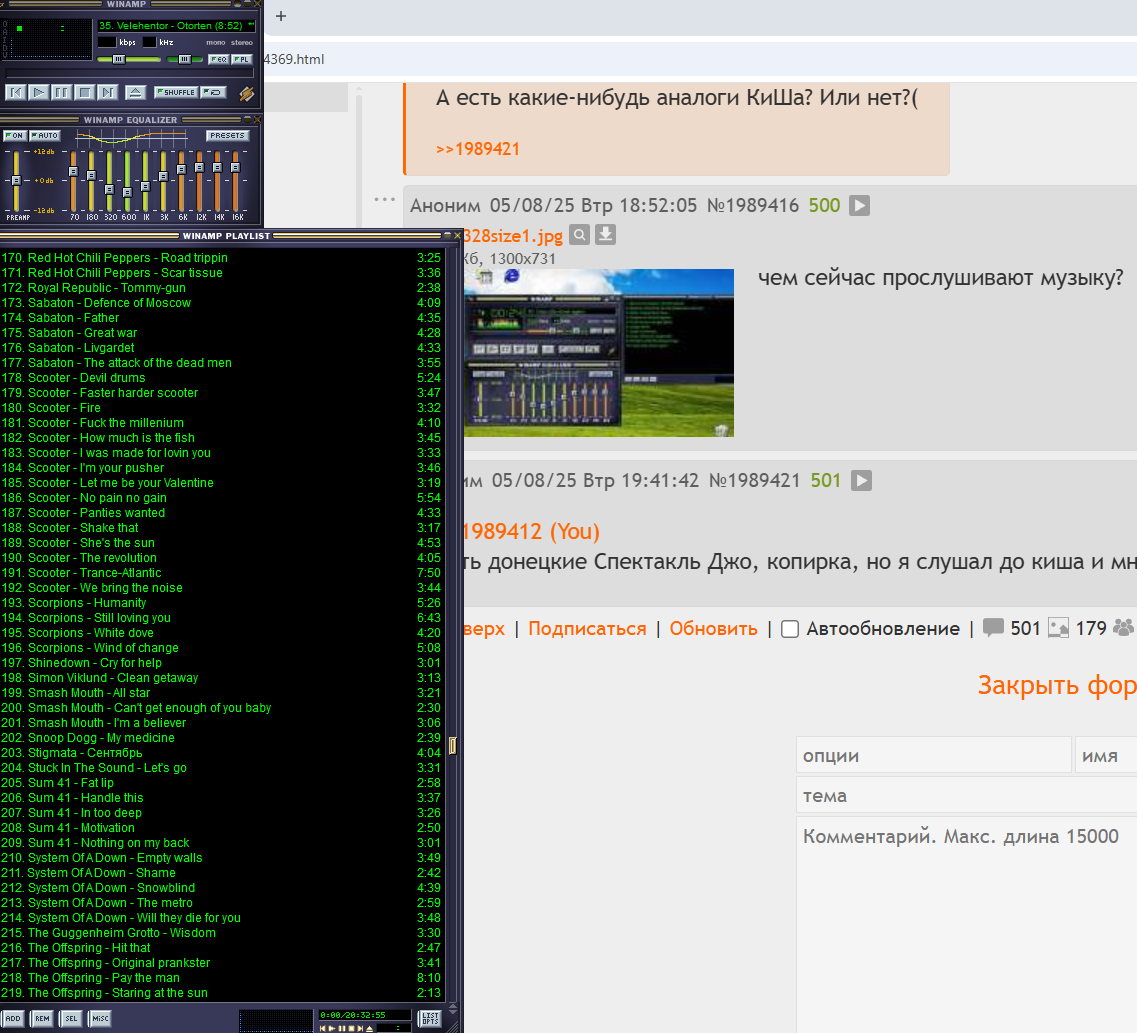Viewport: 1137px width, 1033px height.
Task: Click the Подписаться link
Action: pos(587,628)
